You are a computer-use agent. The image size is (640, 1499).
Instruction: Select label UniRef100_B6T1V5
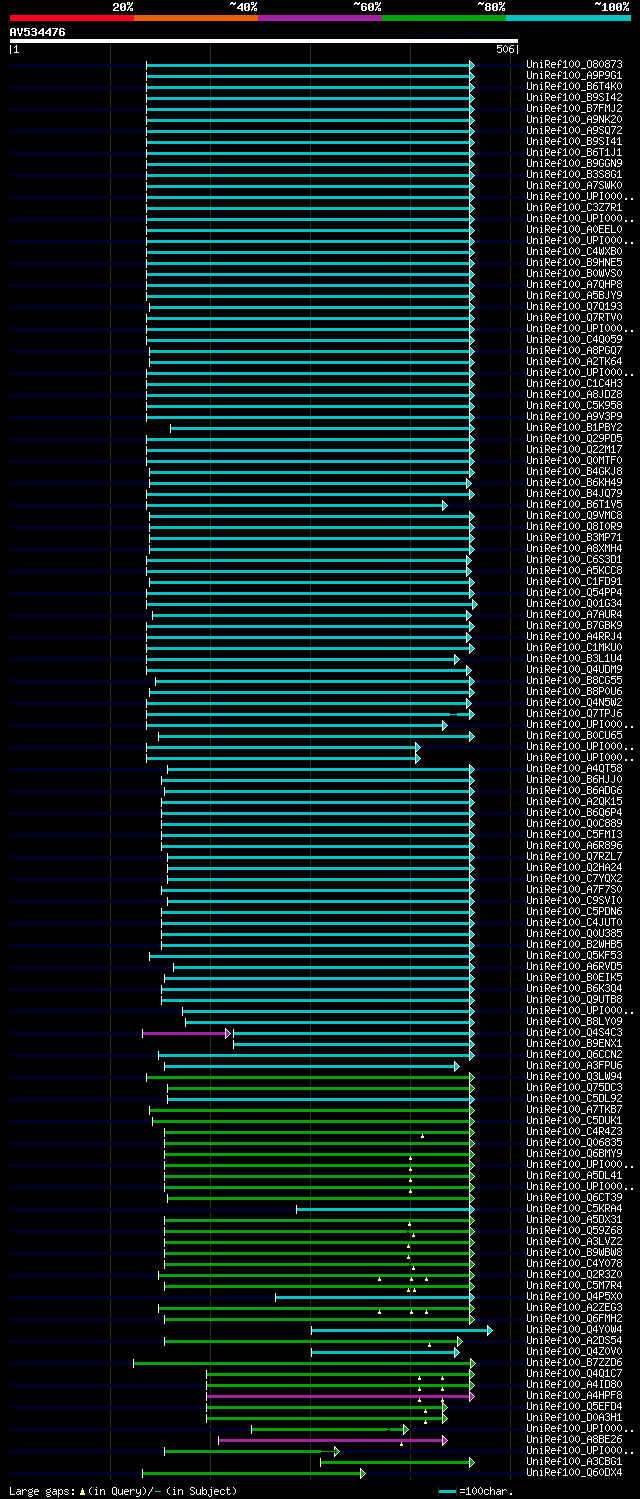[574, 505]
